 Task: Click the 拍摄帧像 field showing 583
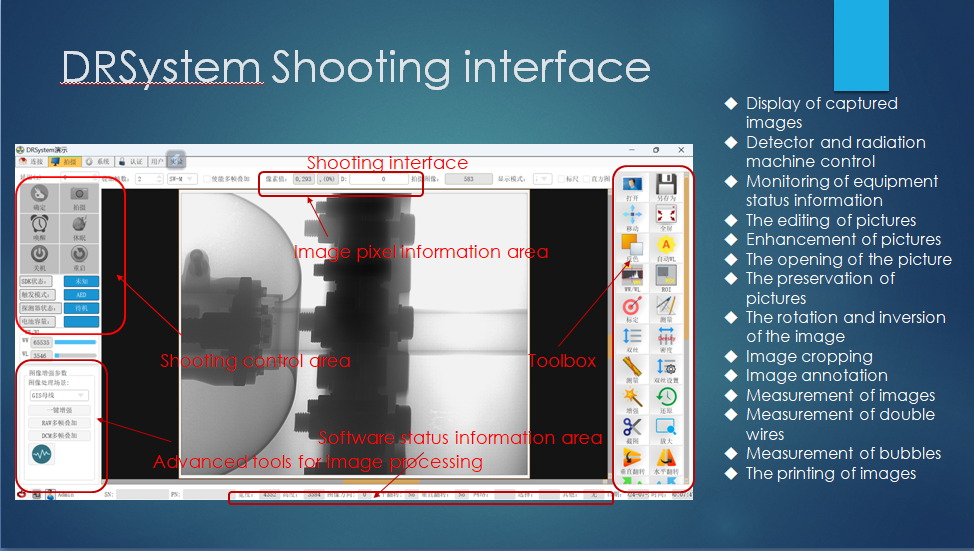pos(468,179)
